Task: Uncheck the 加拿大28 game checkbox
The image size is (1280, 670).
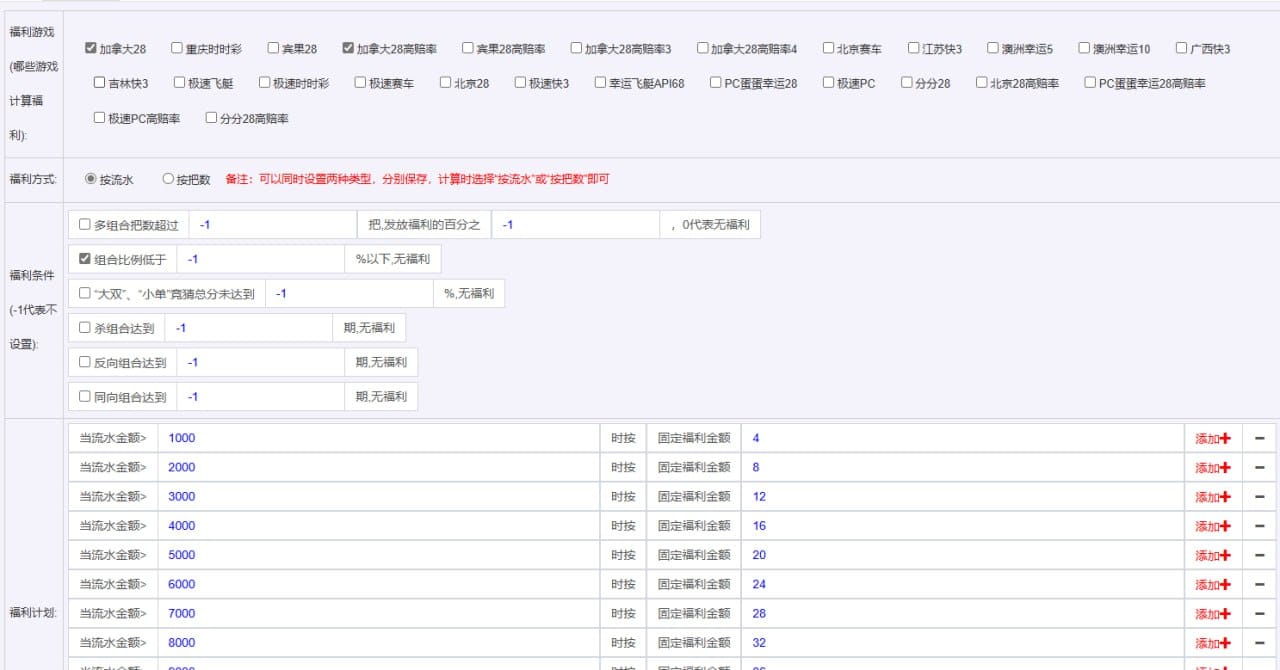Action: tap(91, 48)
